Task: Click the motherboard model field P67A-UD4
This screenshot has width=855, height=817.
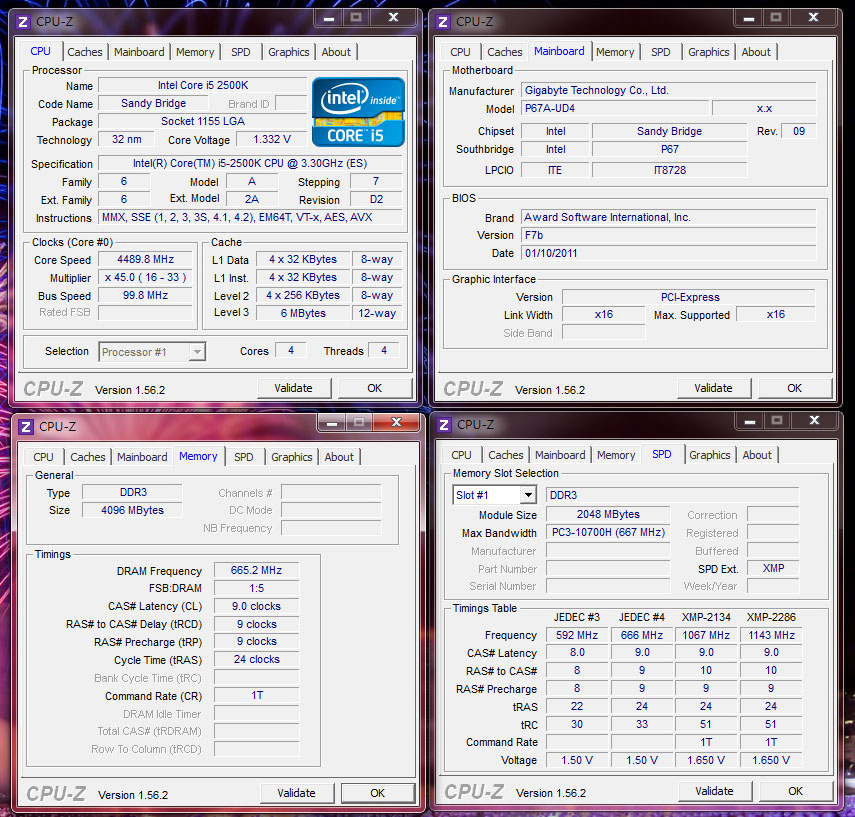Action: [x=616, y=108]
